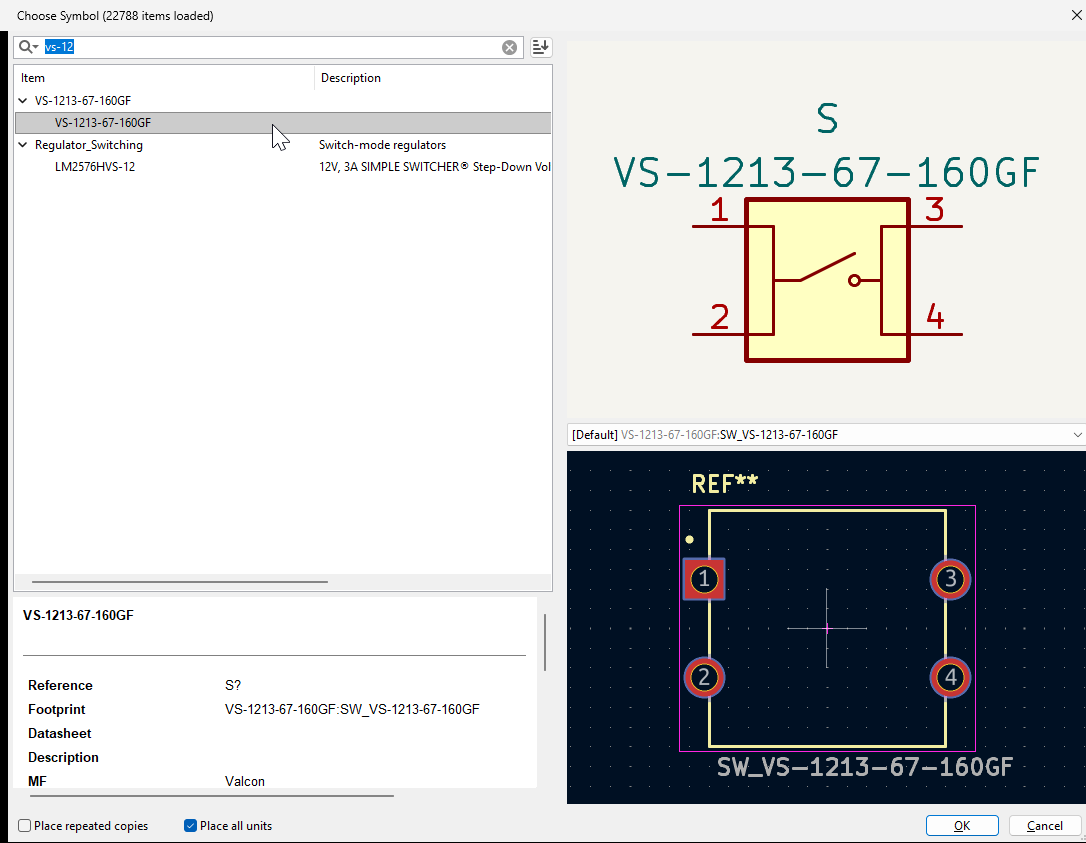Select the LM2576HVS-12 symbol
The image size is (1086, 843).
95,167
